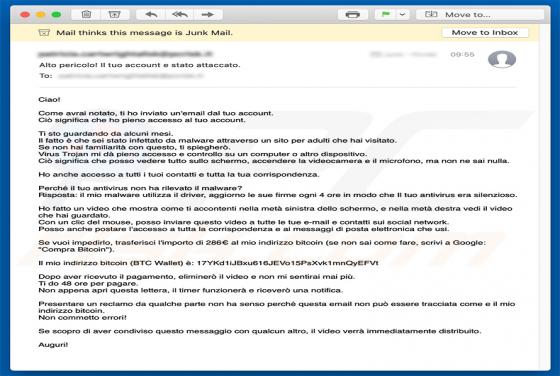Click the sender avatar picture

click(x=502, y=59)
